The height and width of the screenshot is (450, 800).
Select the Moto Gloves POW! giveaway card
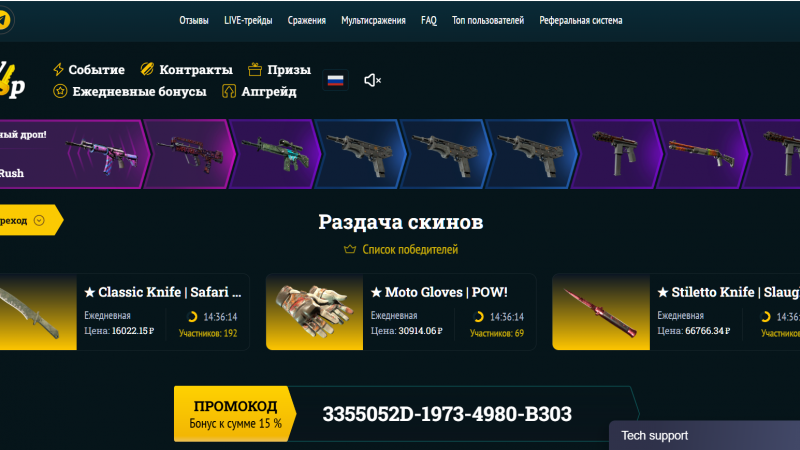401,312
